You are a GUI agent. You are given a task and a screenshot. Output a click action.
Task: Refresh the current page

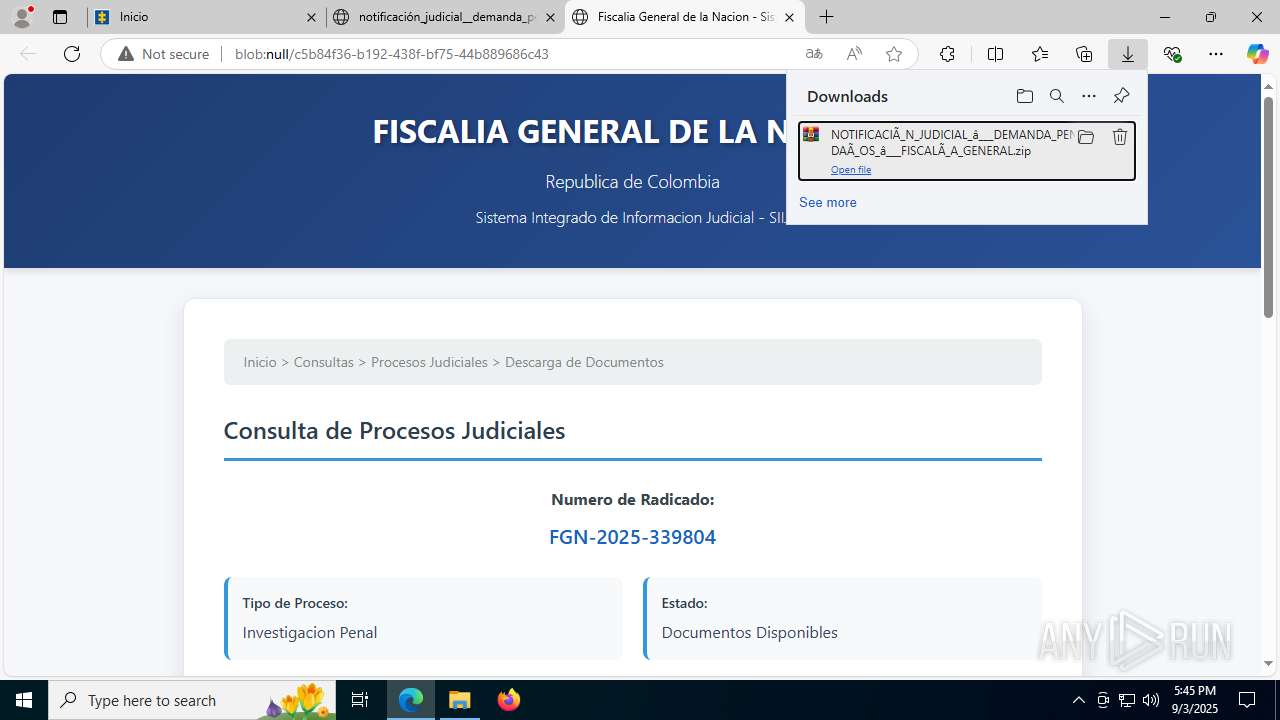(x=72, y=54)
